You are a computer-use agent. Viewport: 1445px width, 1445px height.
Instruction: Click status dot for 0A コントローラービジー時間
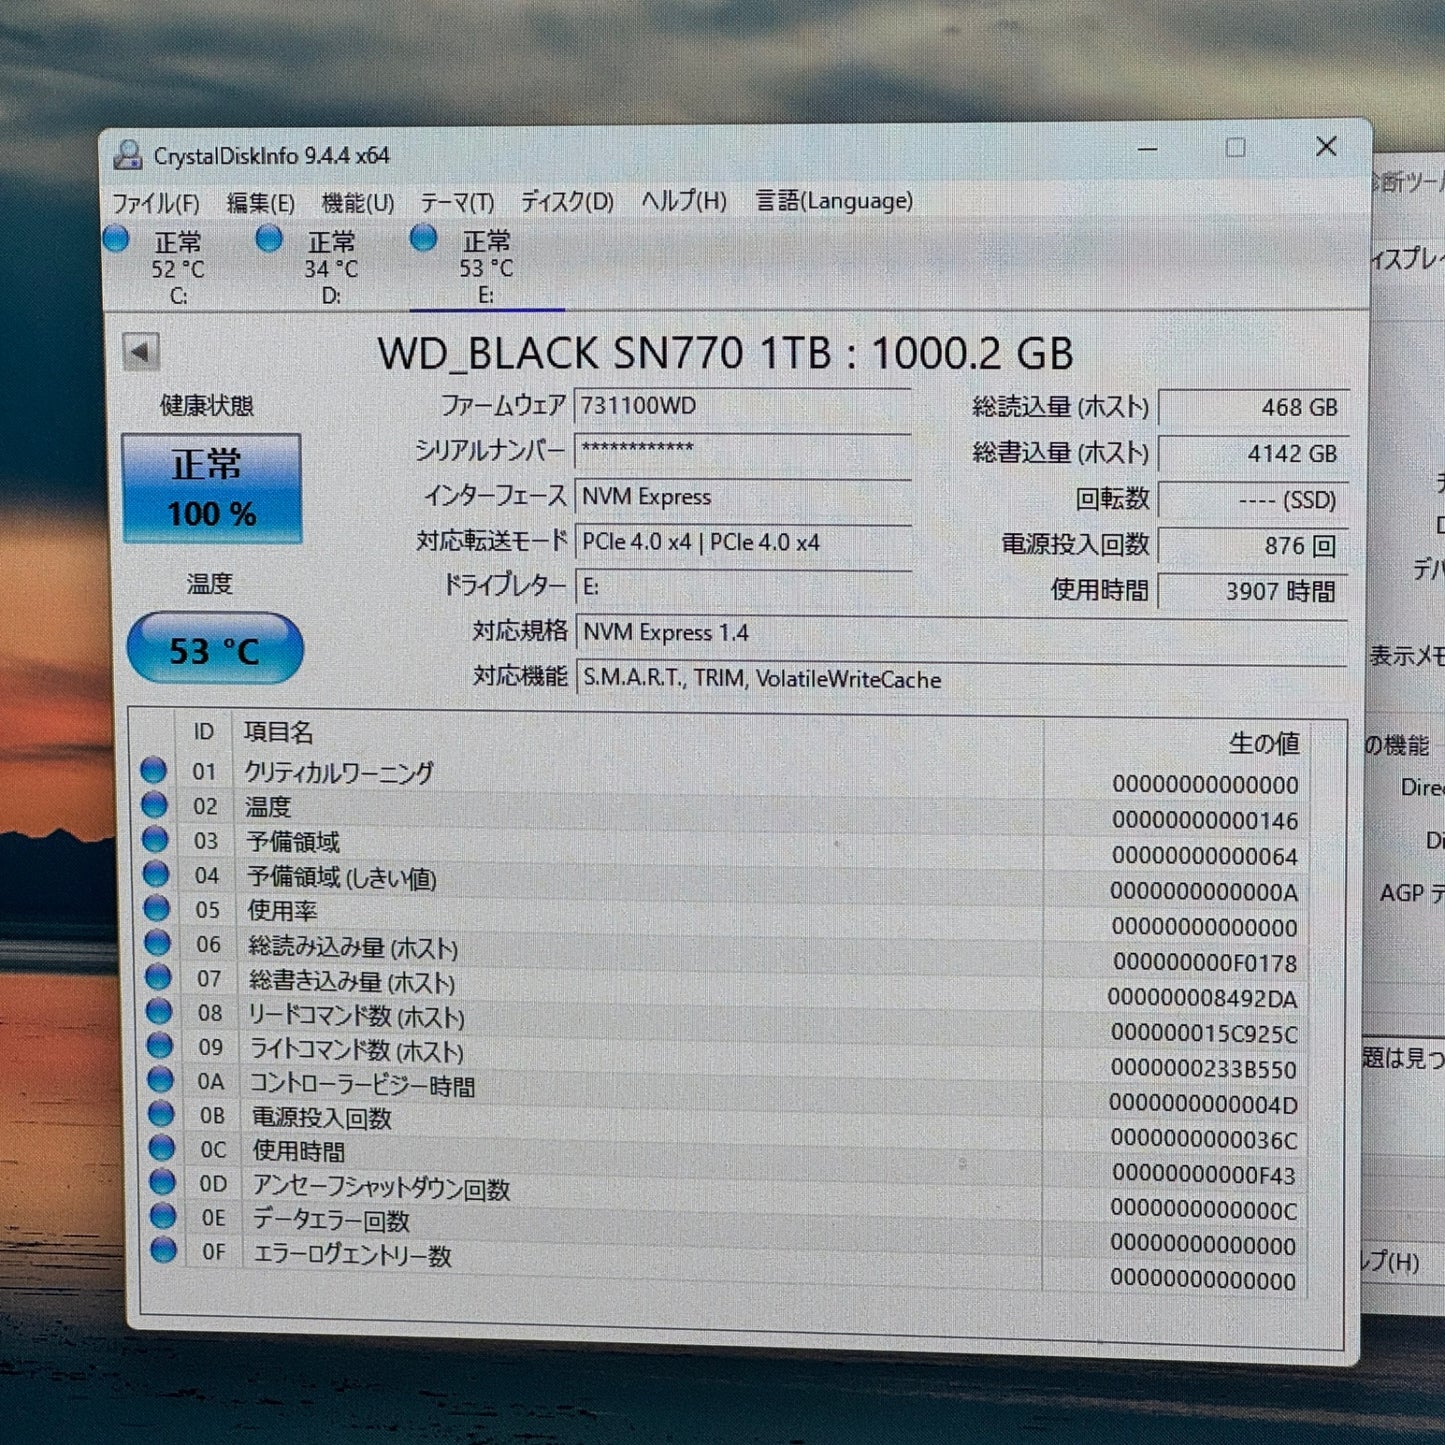pyautogui.click(x=160, y=1079)
